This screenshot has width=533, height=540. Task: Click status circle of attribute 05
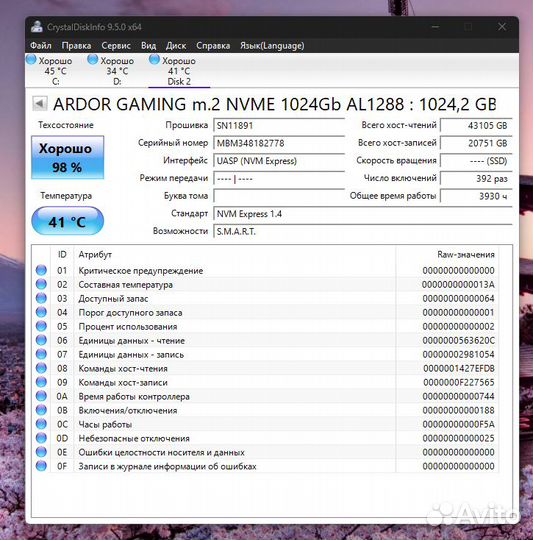pos(41,326)
